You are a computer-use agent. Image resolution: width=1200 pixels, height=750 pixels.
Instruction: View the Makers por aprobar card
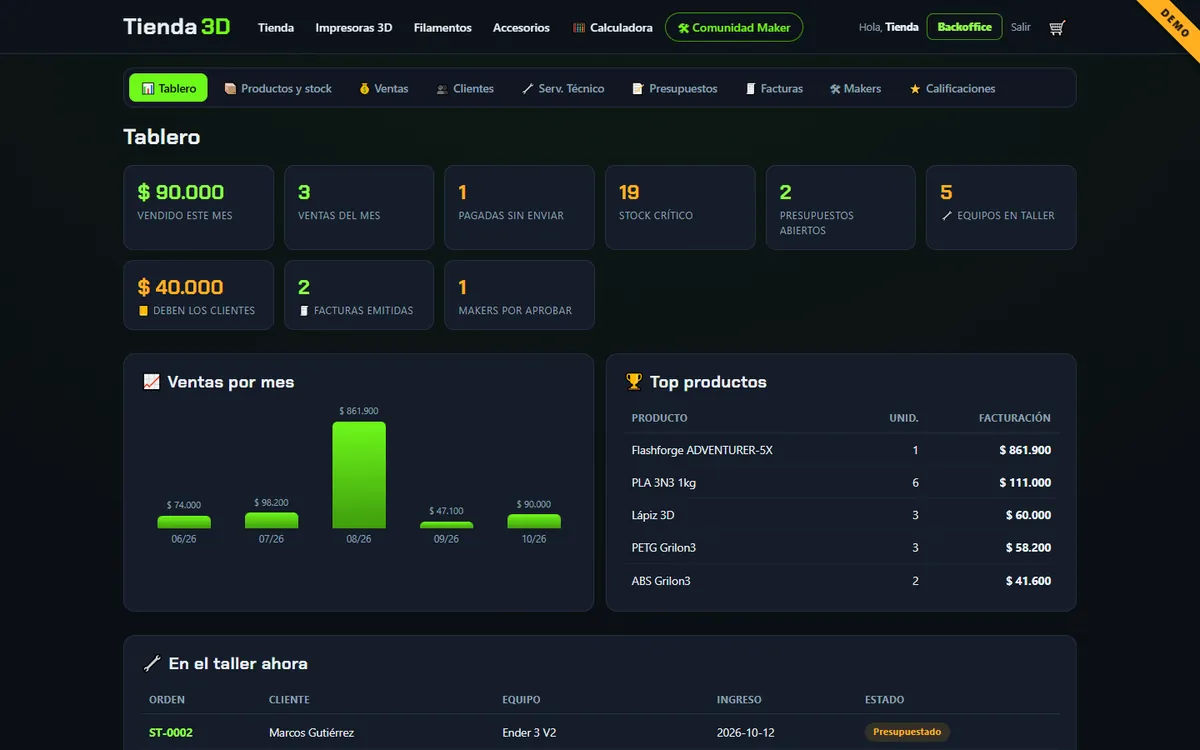(x=519, y=295)
